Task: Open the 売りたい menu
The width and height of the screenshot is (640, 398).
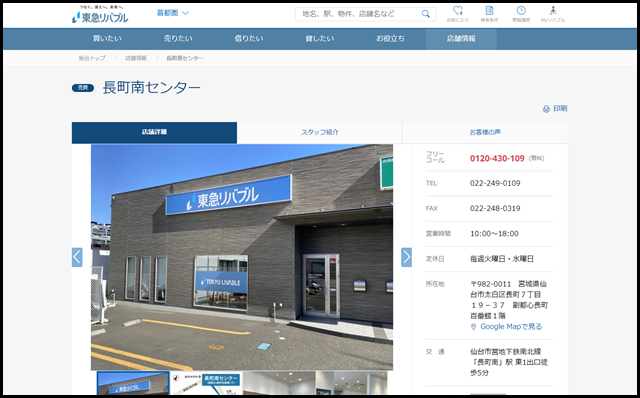Action: 178,39
